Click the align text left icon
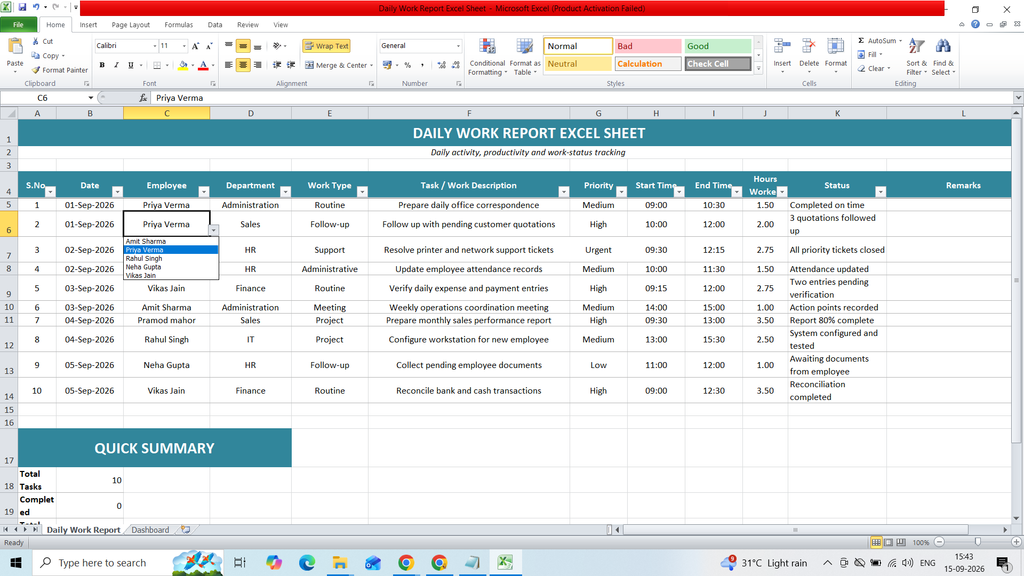Screen dimensions: 1024x576 point(229,65)
